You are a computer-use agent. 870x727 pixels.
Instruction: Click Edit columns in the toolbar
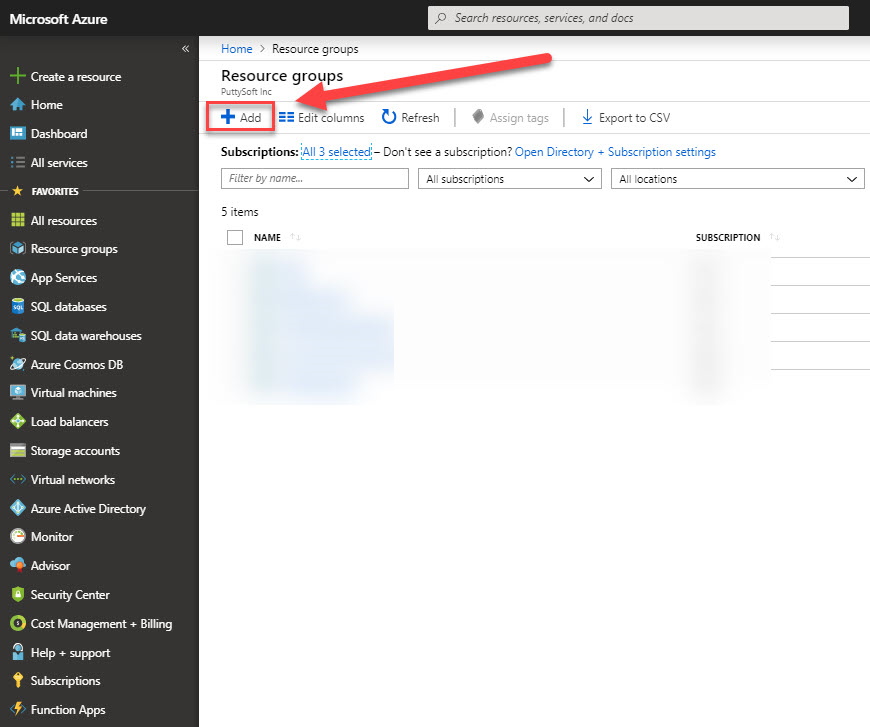[x=321, y=118]
